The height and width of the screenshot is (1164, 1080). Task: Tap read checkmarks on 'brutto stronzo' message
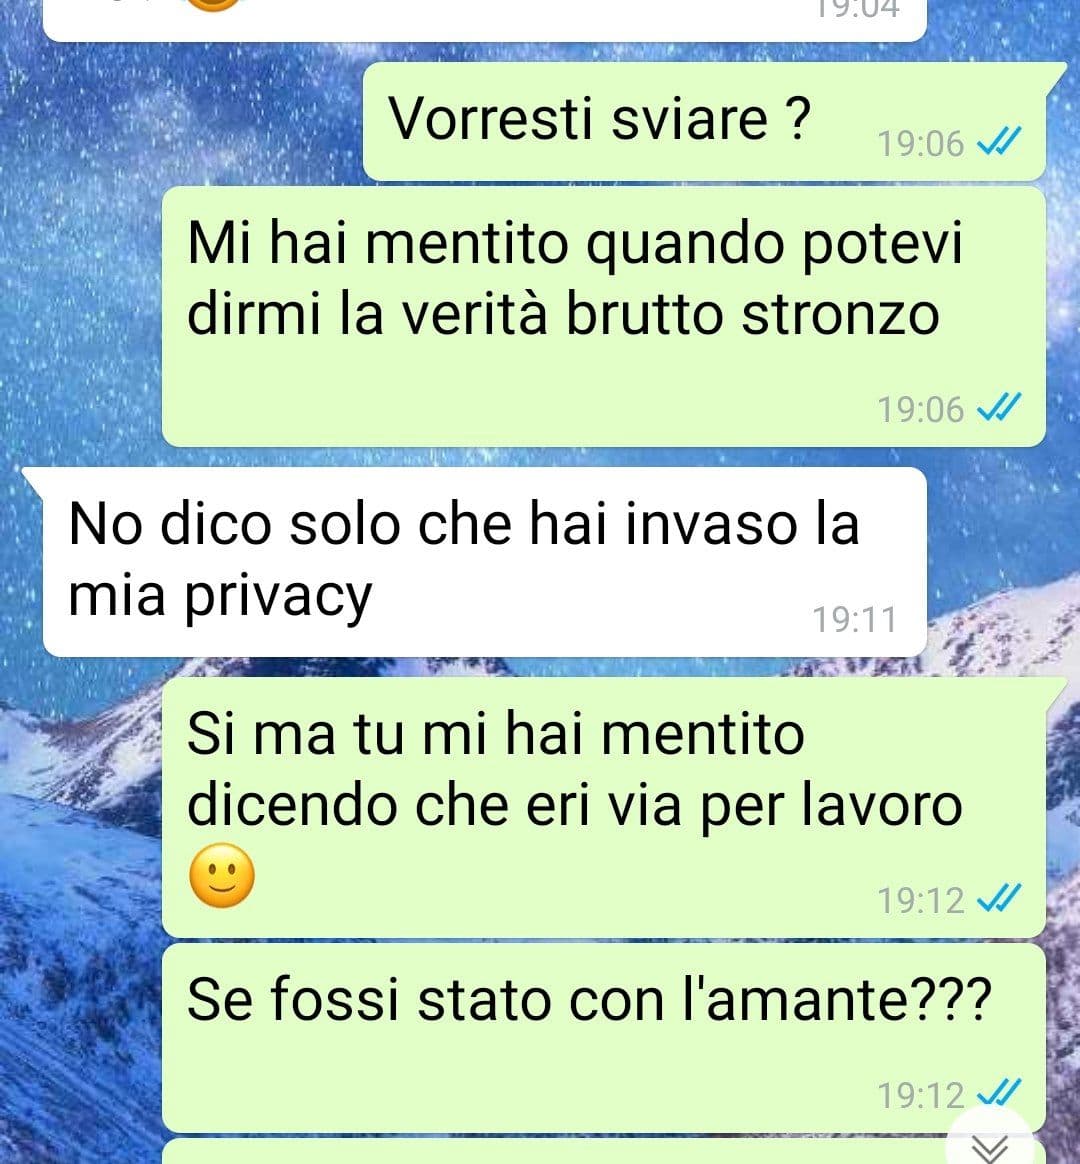point(999,407)
